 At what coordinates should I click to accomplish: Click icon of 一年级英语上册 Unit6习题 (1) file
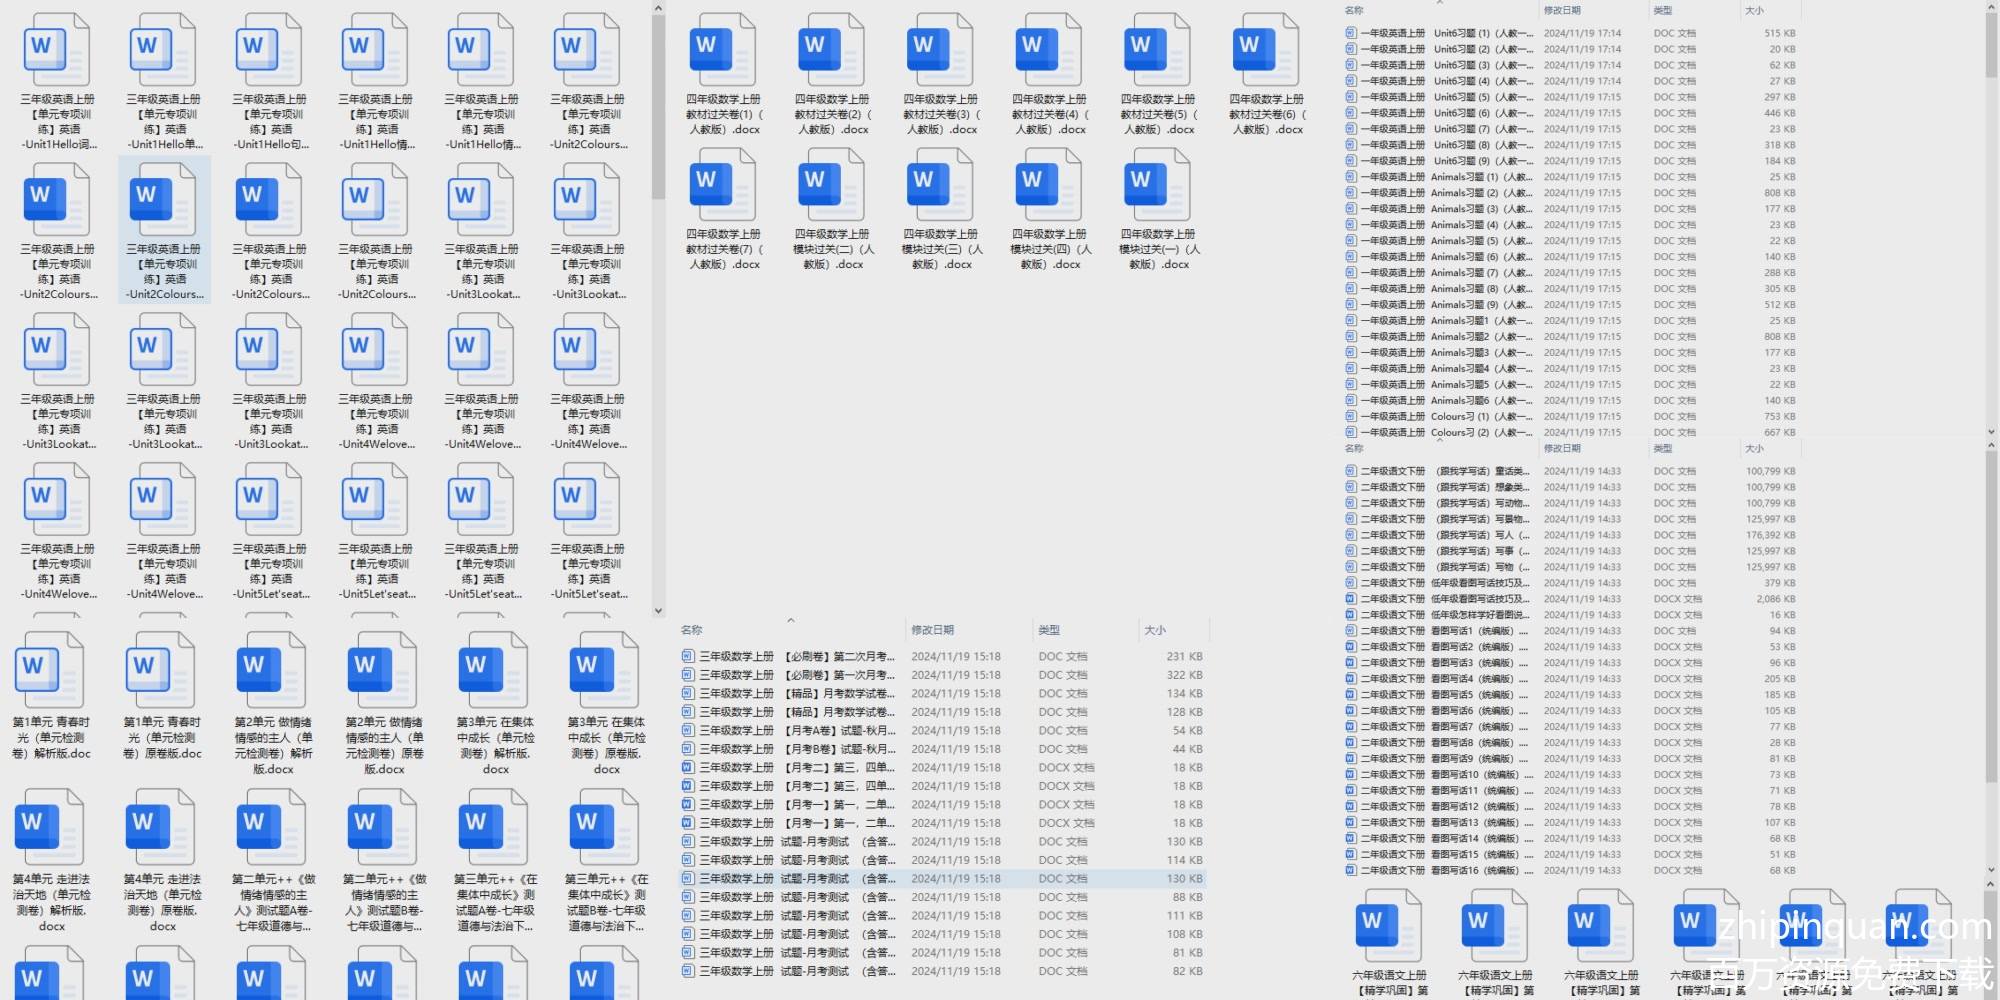pyautogui.click(x=1351, y=33)
